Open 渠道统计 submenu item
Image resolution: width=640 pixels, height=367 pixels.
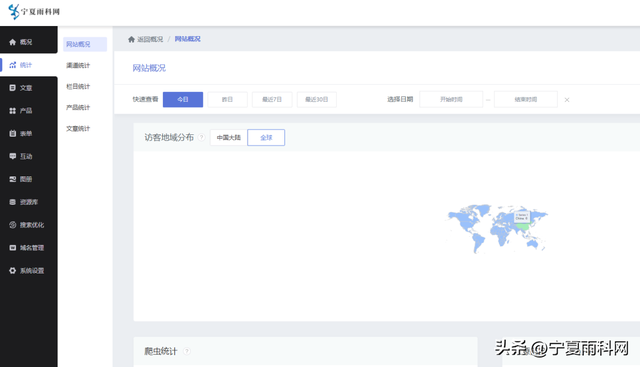[x=78, y=65]
